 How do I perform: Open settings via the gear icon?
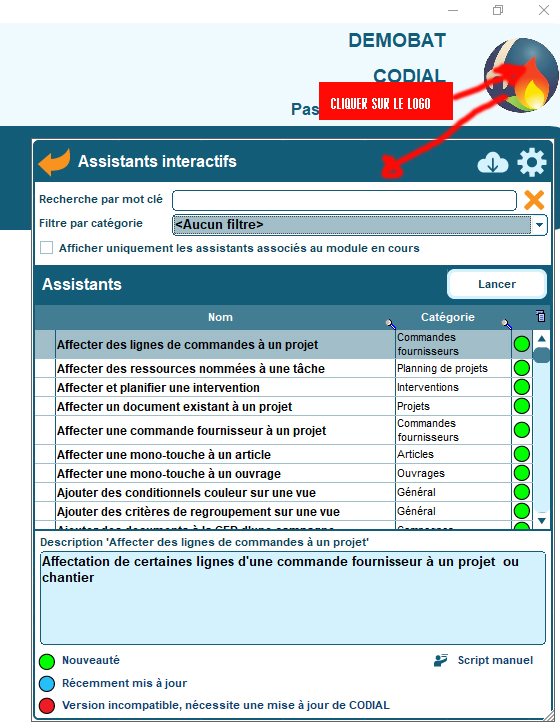(x=532, y=162)
